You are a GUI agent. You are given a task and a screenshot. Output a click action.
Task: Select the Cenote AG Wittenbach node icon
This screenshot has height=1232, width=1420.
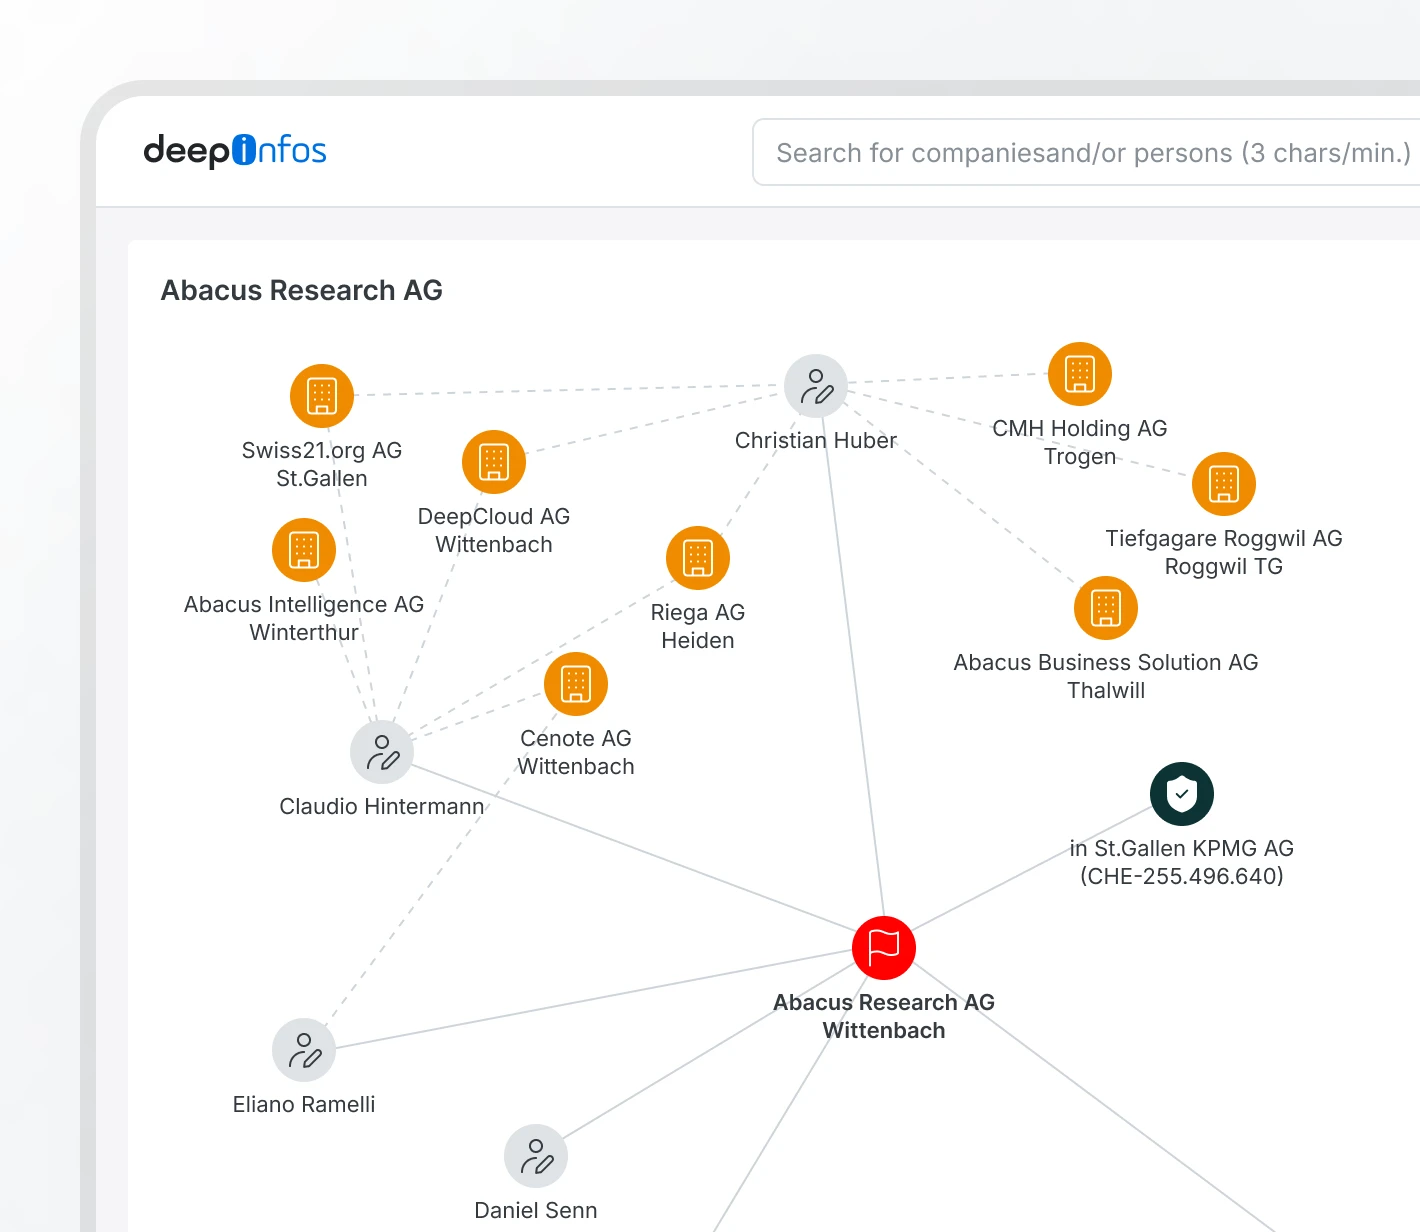tap(576, 684)
